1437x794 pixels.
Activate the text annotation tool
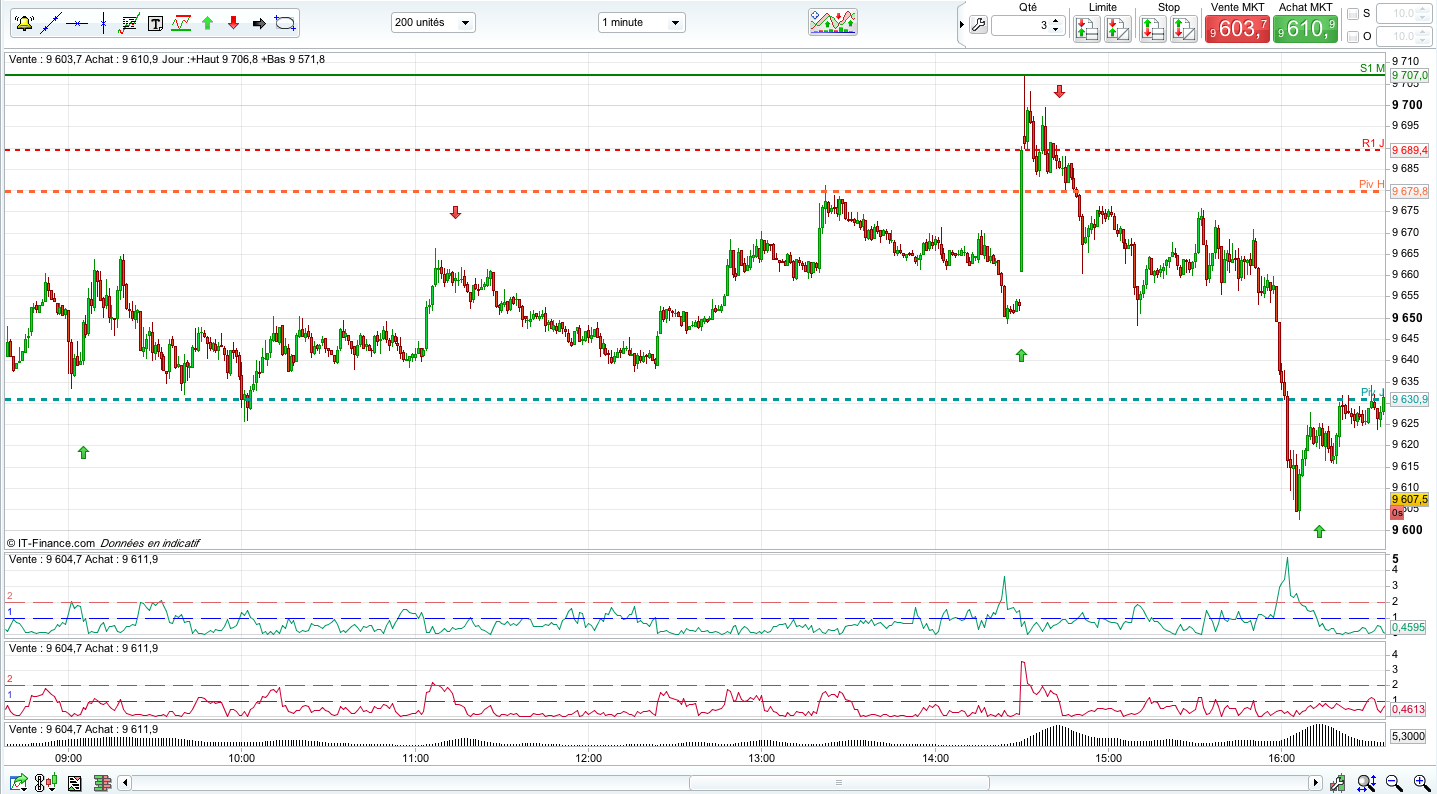pos(155,22)
